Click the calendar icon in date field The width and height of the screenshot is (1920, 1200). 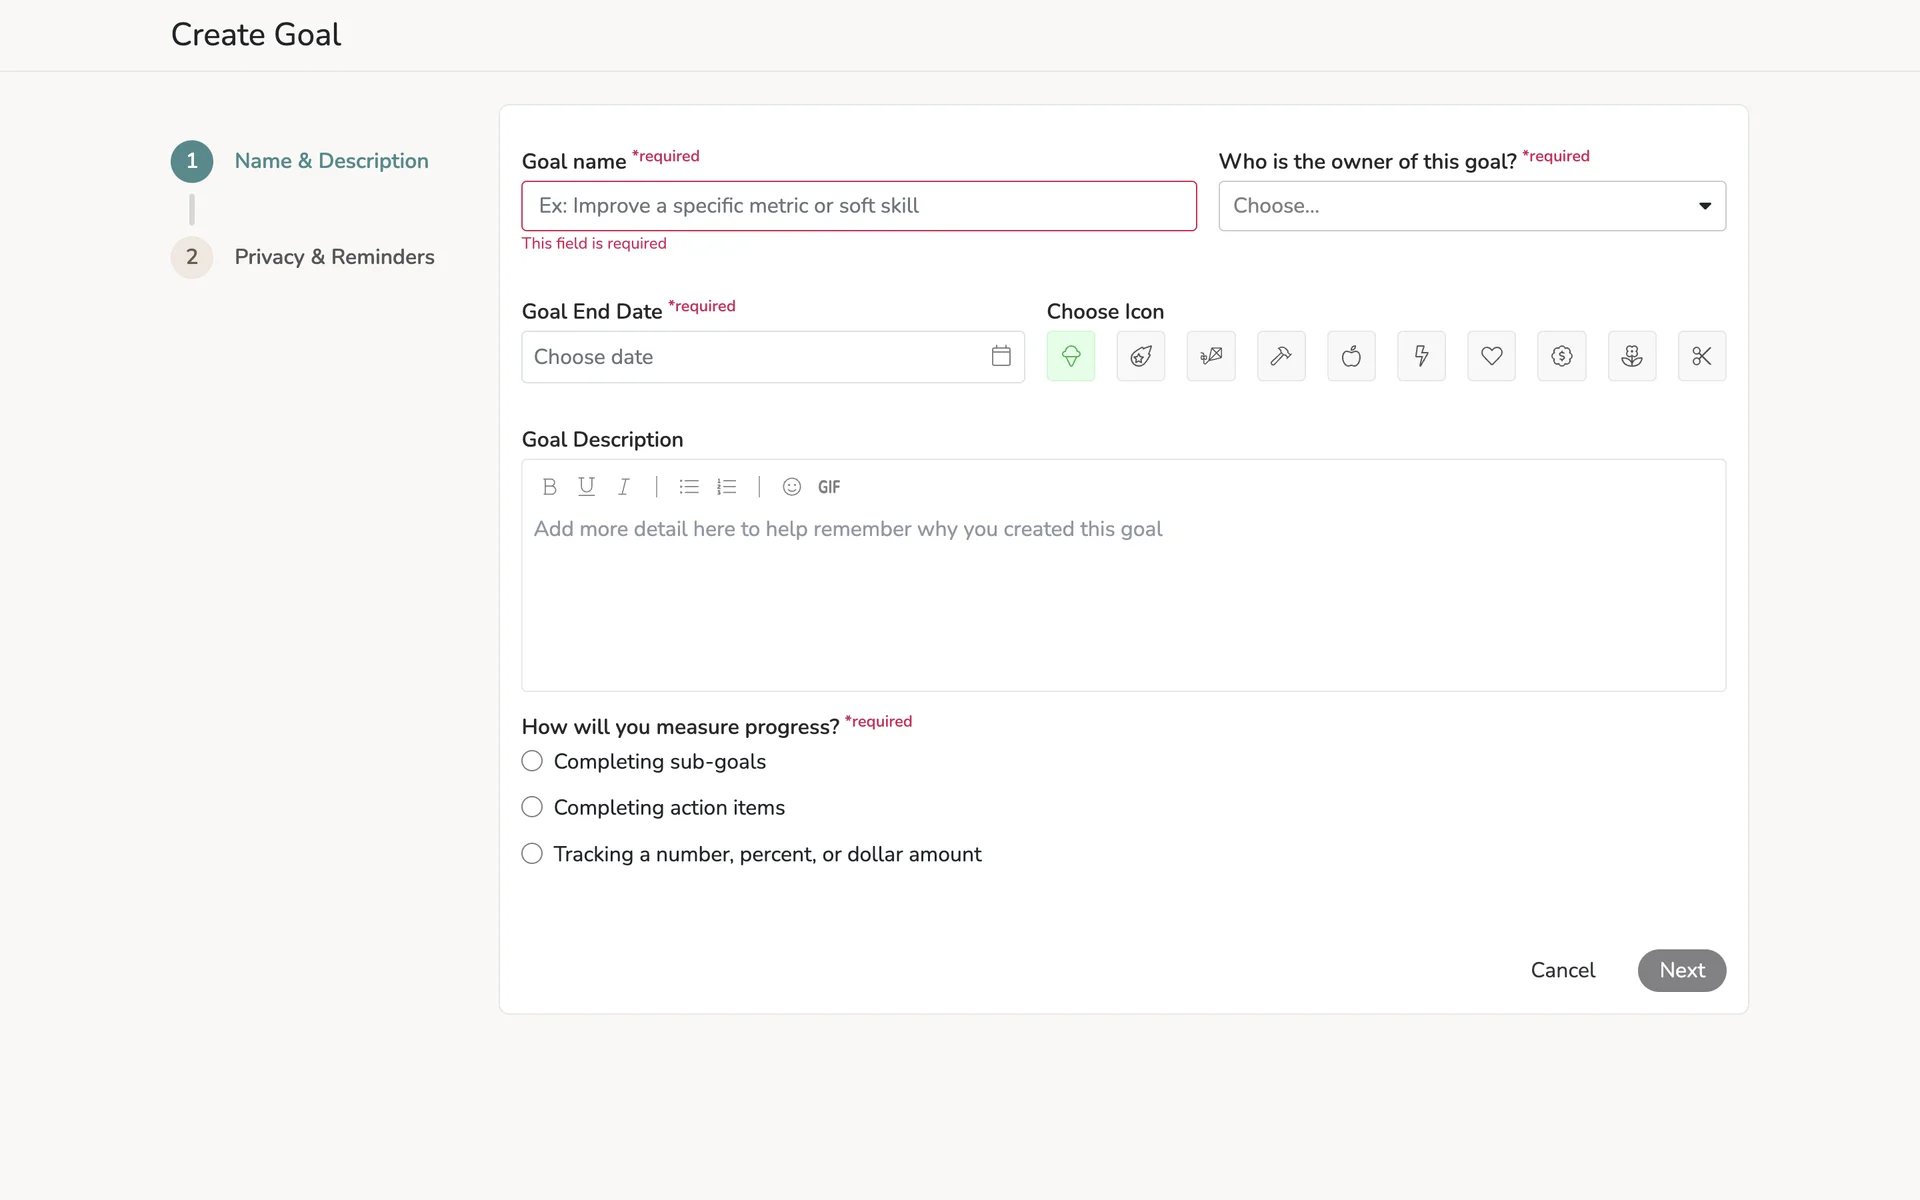point(1001,356)
